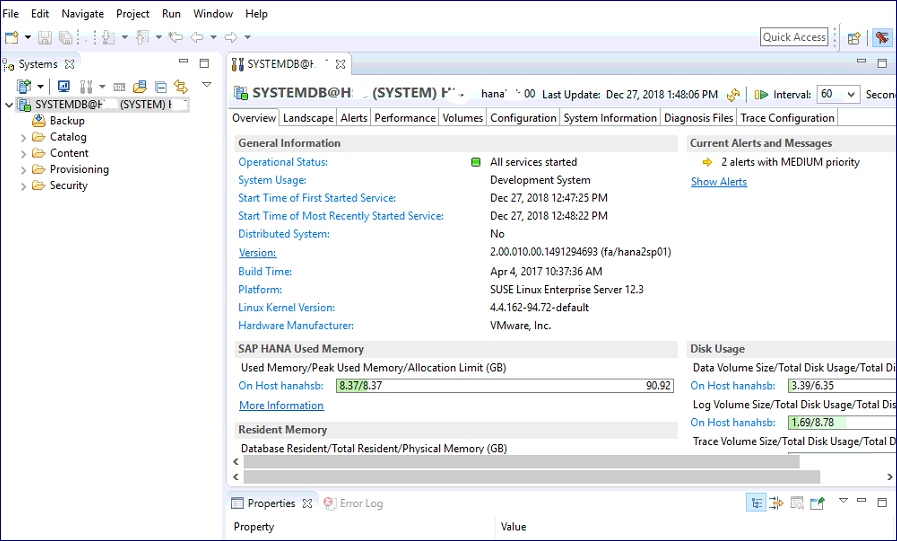Open the New wizard dropdown arrow
The height and width of the screenshot is (541, 897).
(27, 38)
